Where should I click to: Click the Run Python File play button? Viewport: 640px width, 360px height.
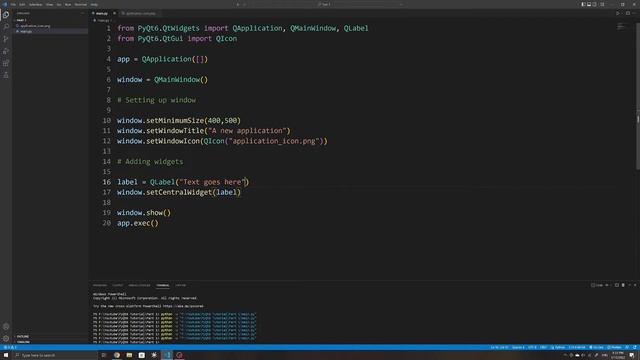(x=618, y=13)
